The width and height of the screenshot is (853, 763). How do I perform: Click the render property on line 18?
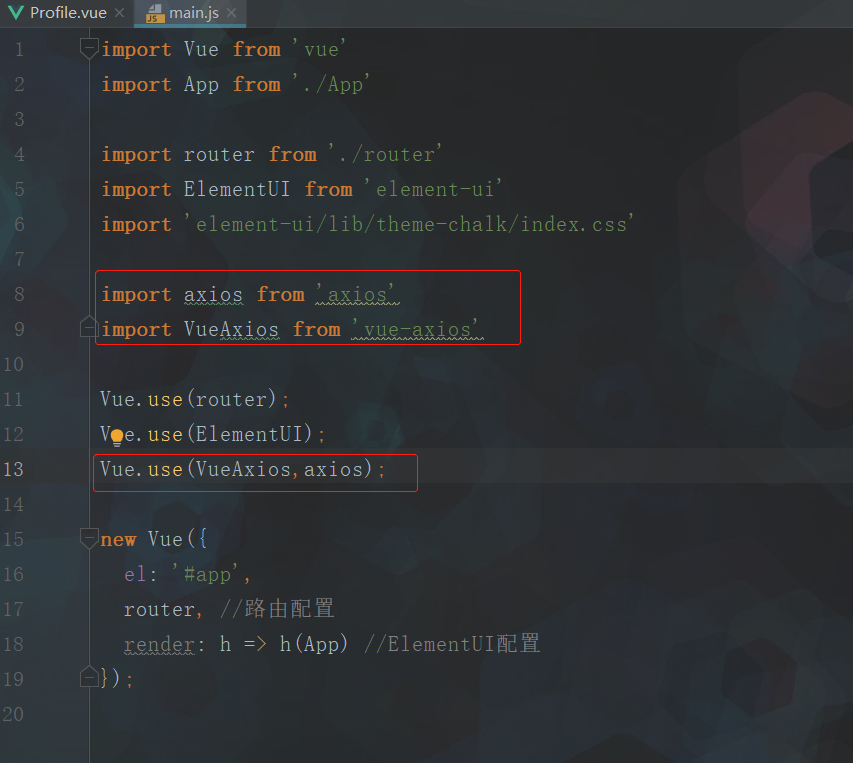159,644
